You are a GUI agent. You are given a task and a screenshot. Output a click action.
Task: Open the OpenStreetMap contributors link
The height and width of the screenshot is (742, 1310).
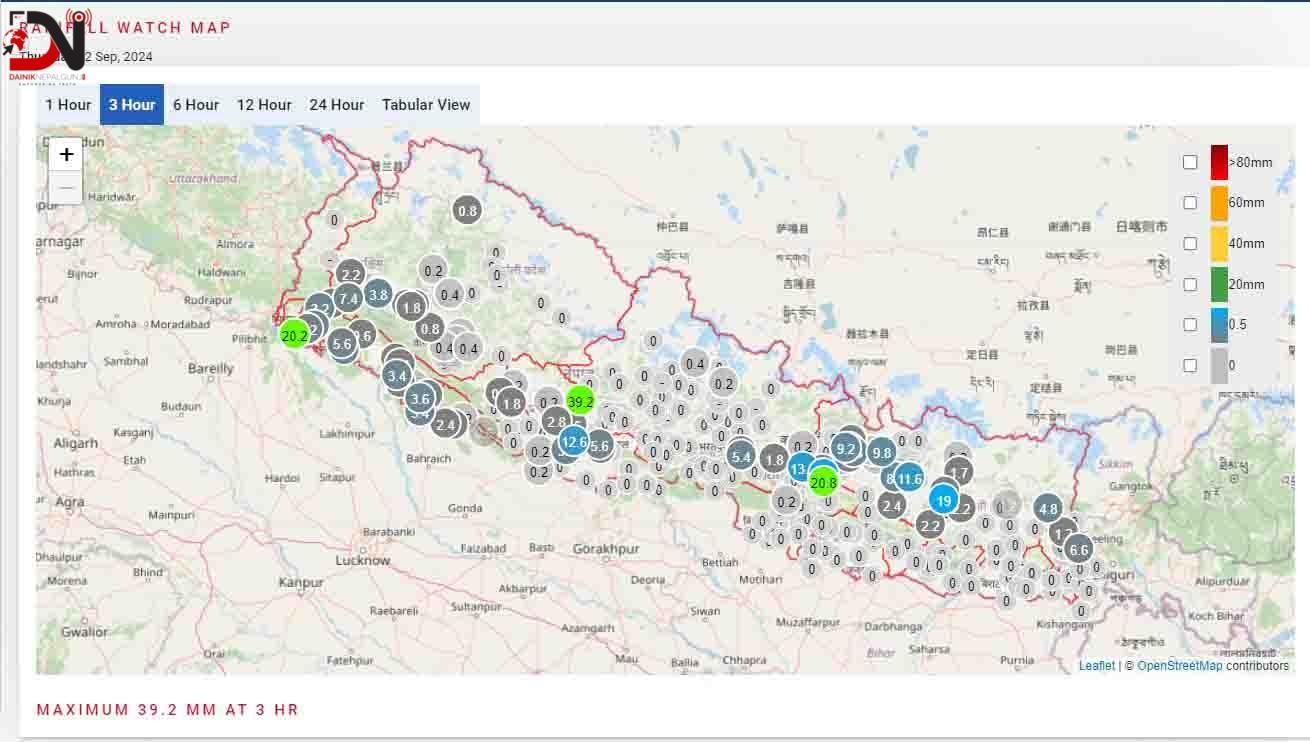click(1178, 665)
